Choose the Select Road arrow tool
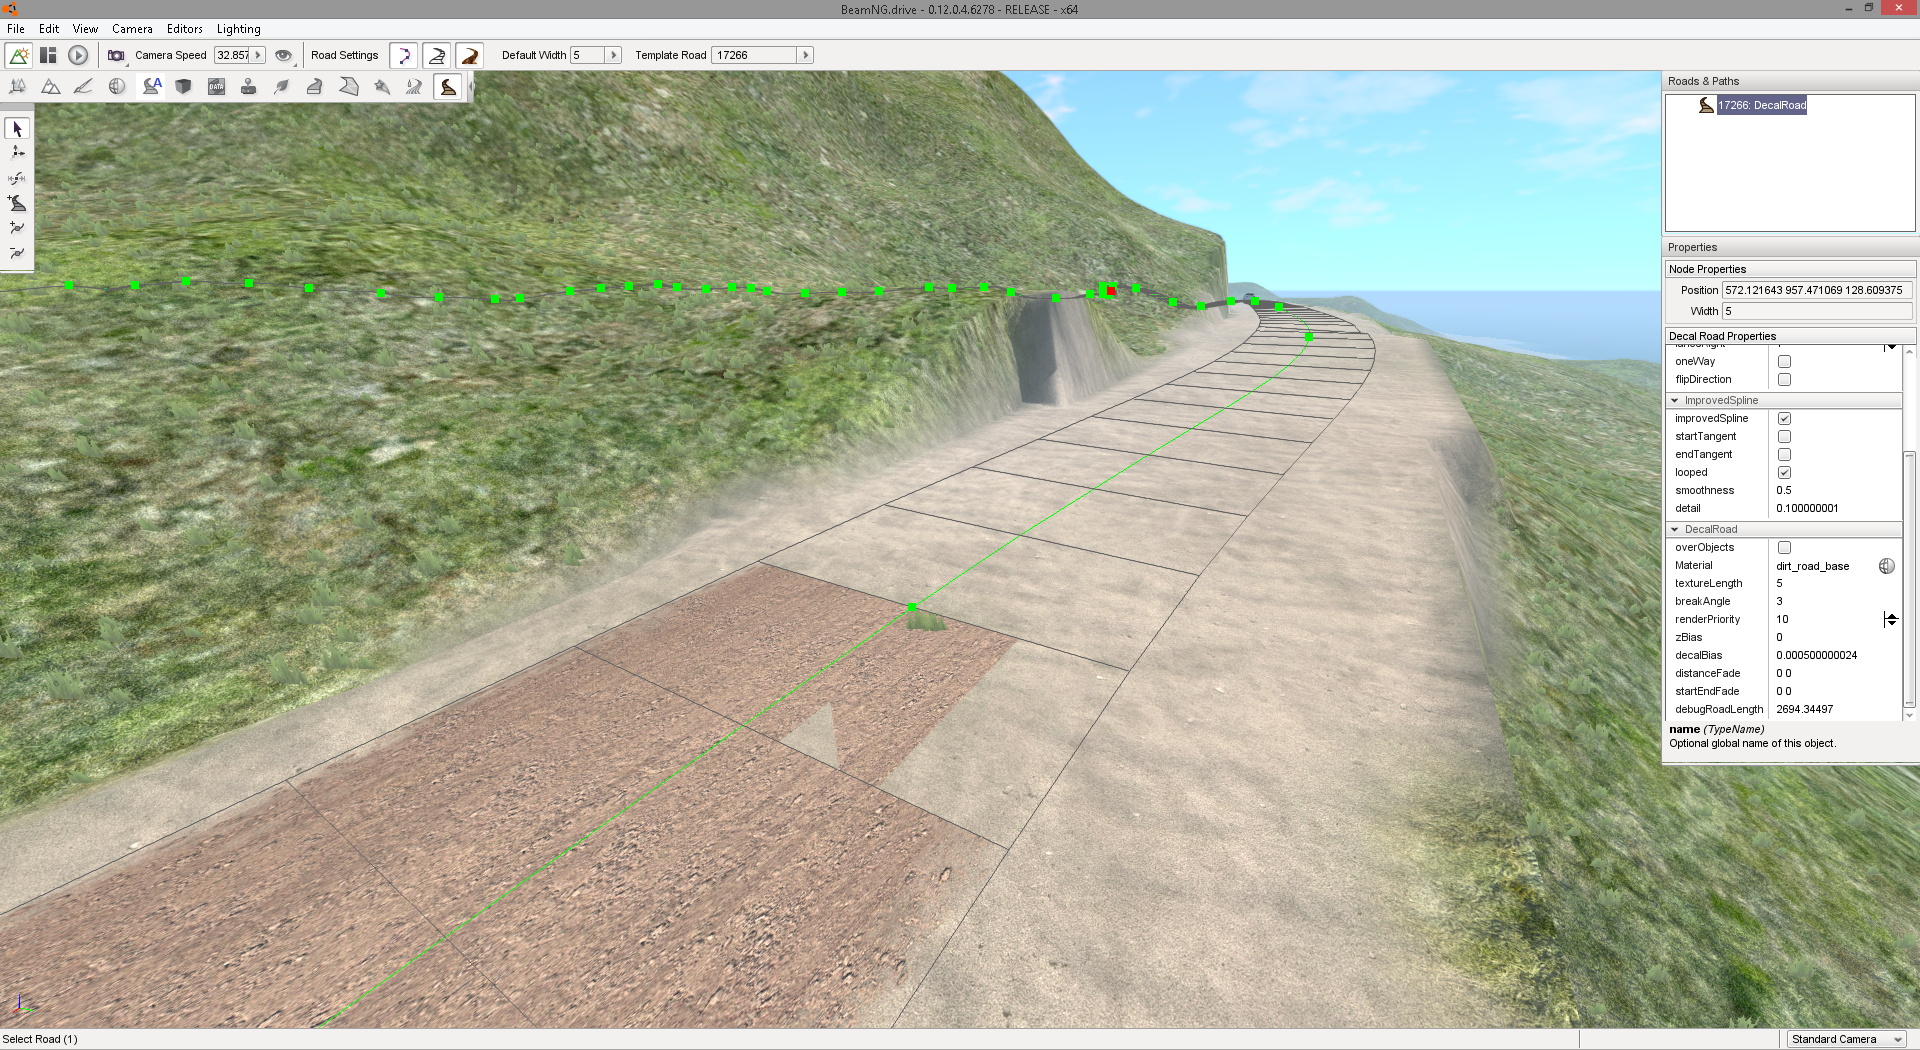1920x1050 pixels. 17,129
